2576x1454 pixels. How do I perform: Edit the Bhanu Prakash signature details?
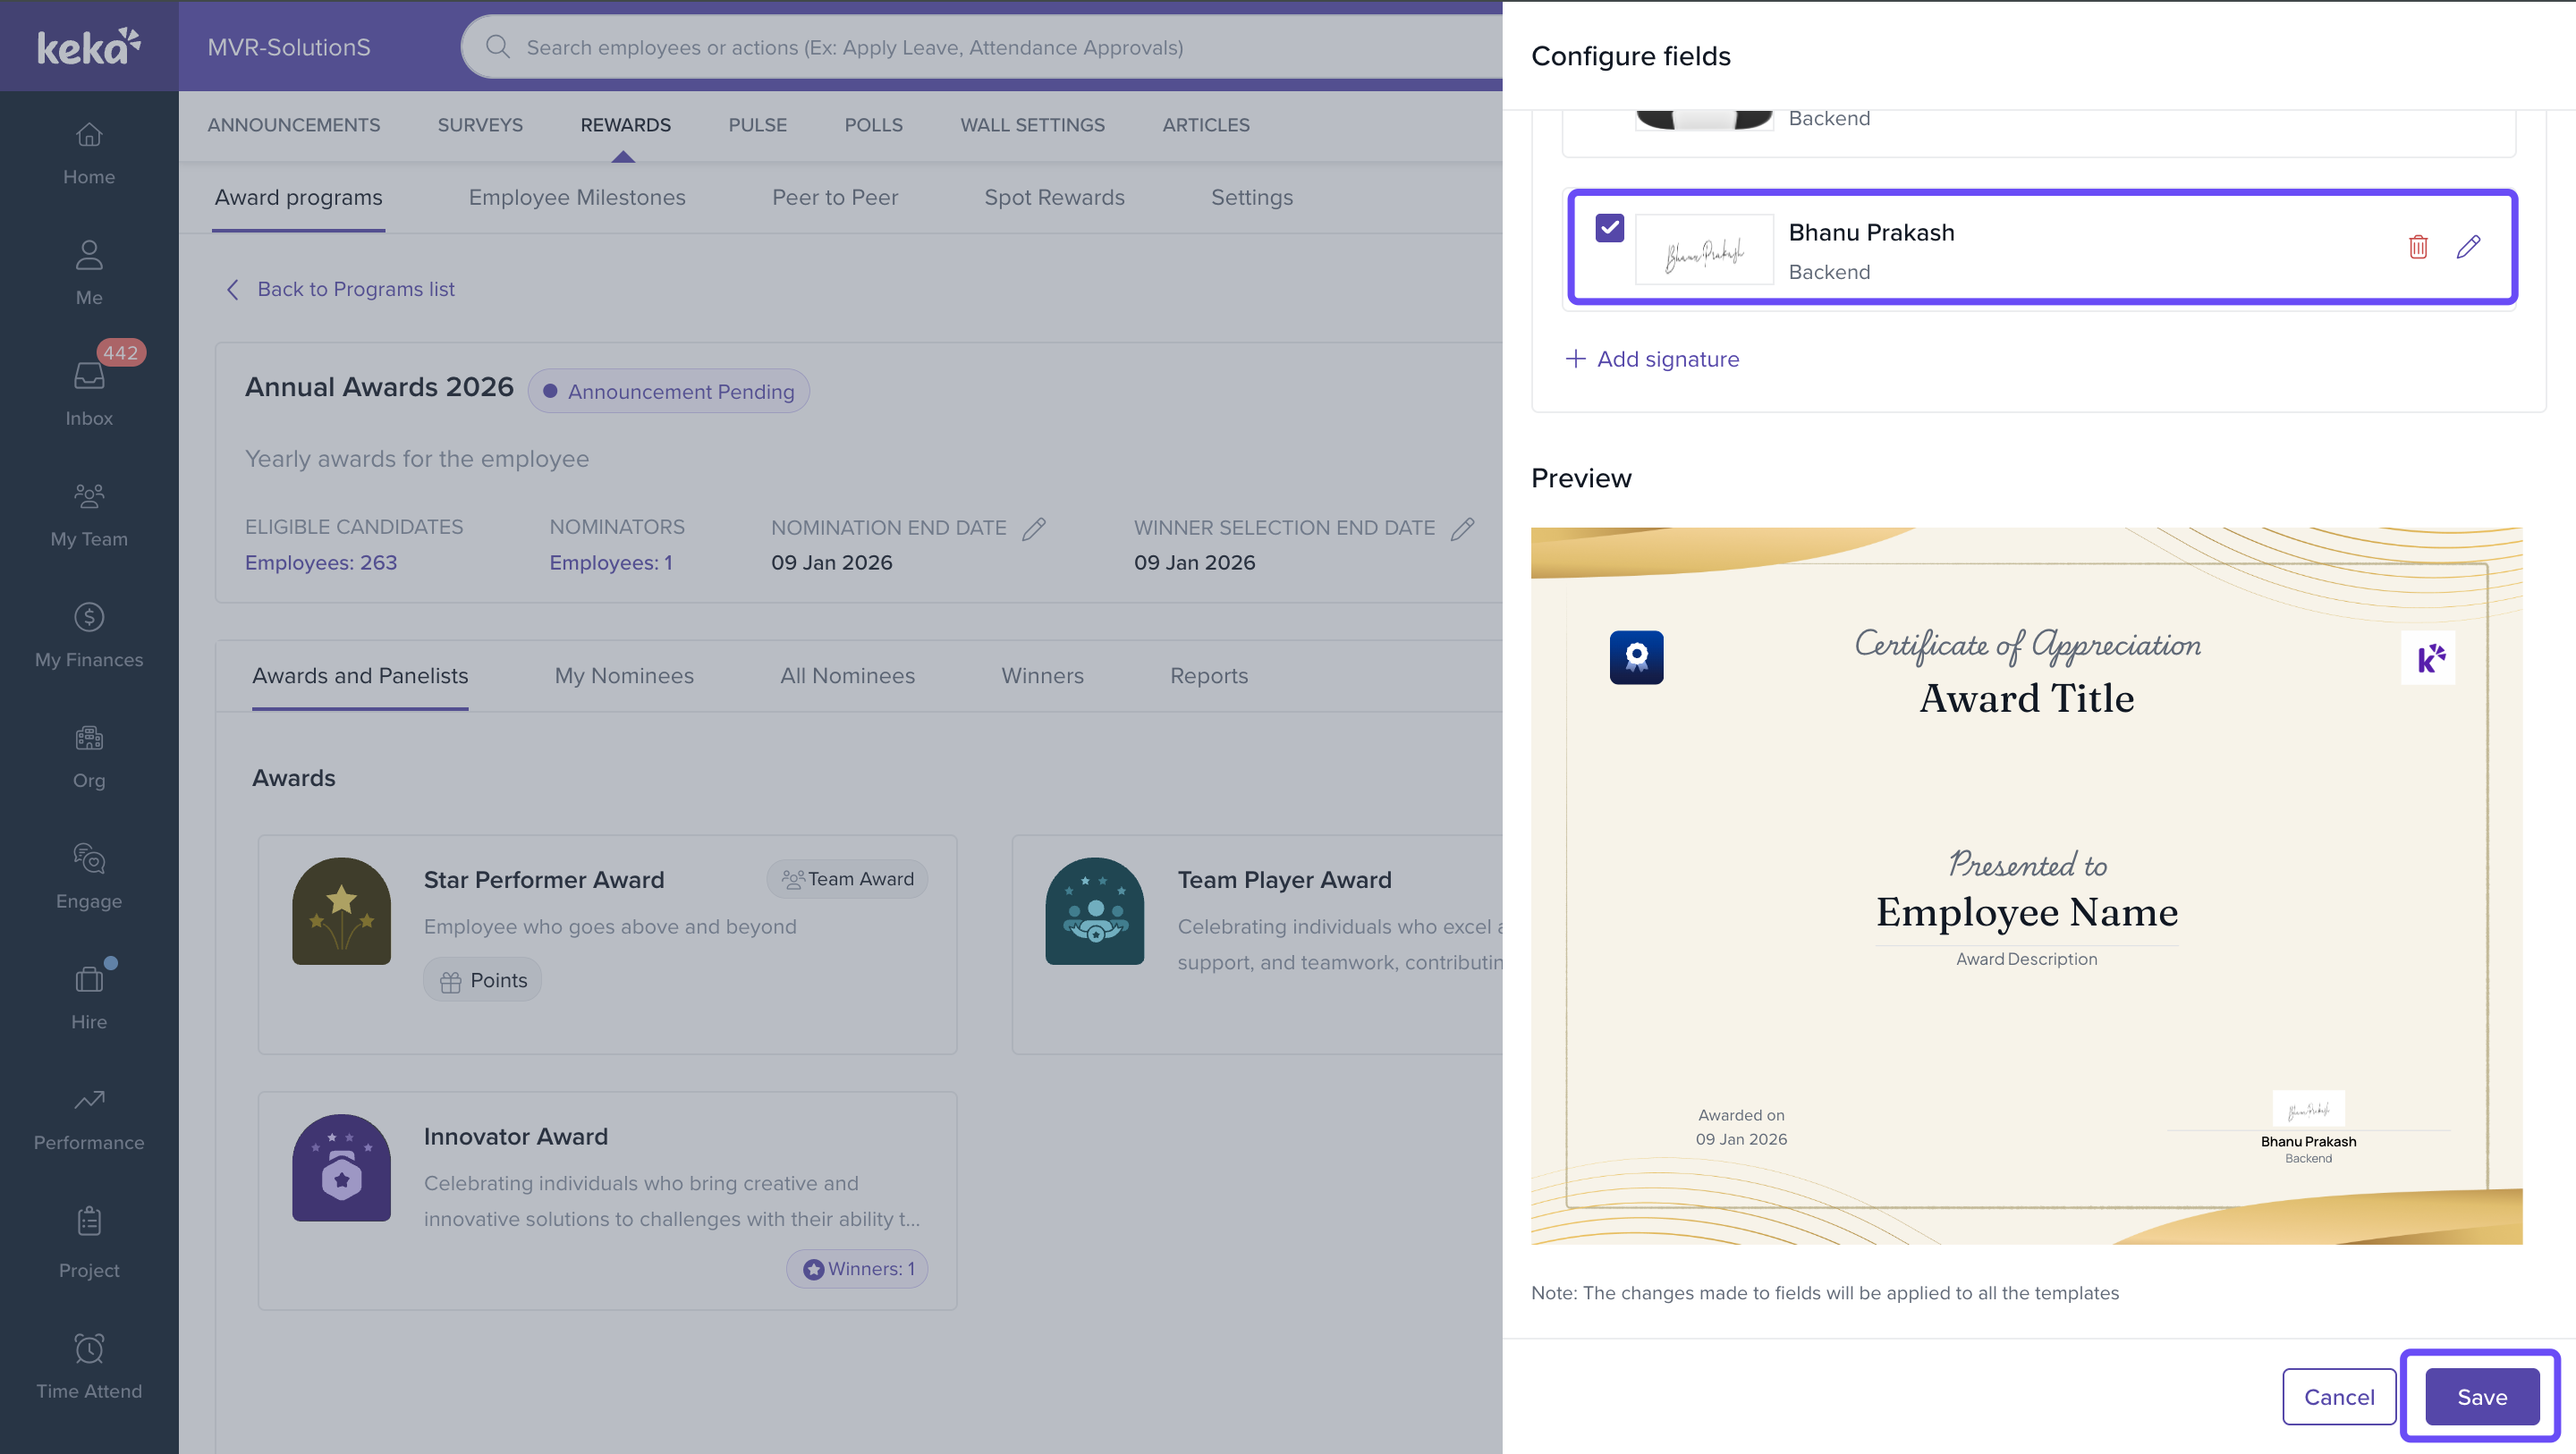point(2467,247)
